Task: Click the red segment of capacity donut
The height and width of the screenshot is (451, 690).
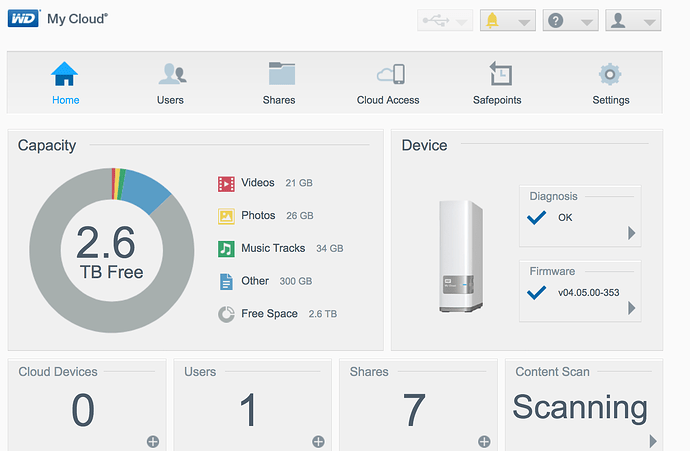Action: coord(113,183)
